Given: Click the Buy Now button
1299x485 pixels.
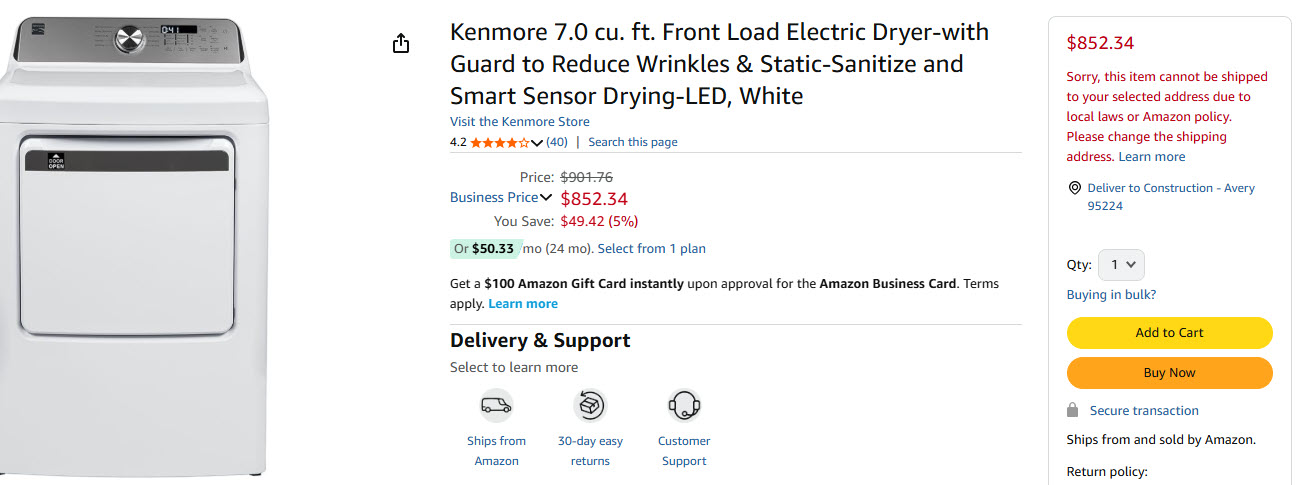Looking at the screenshot, I should [1169, 373].
